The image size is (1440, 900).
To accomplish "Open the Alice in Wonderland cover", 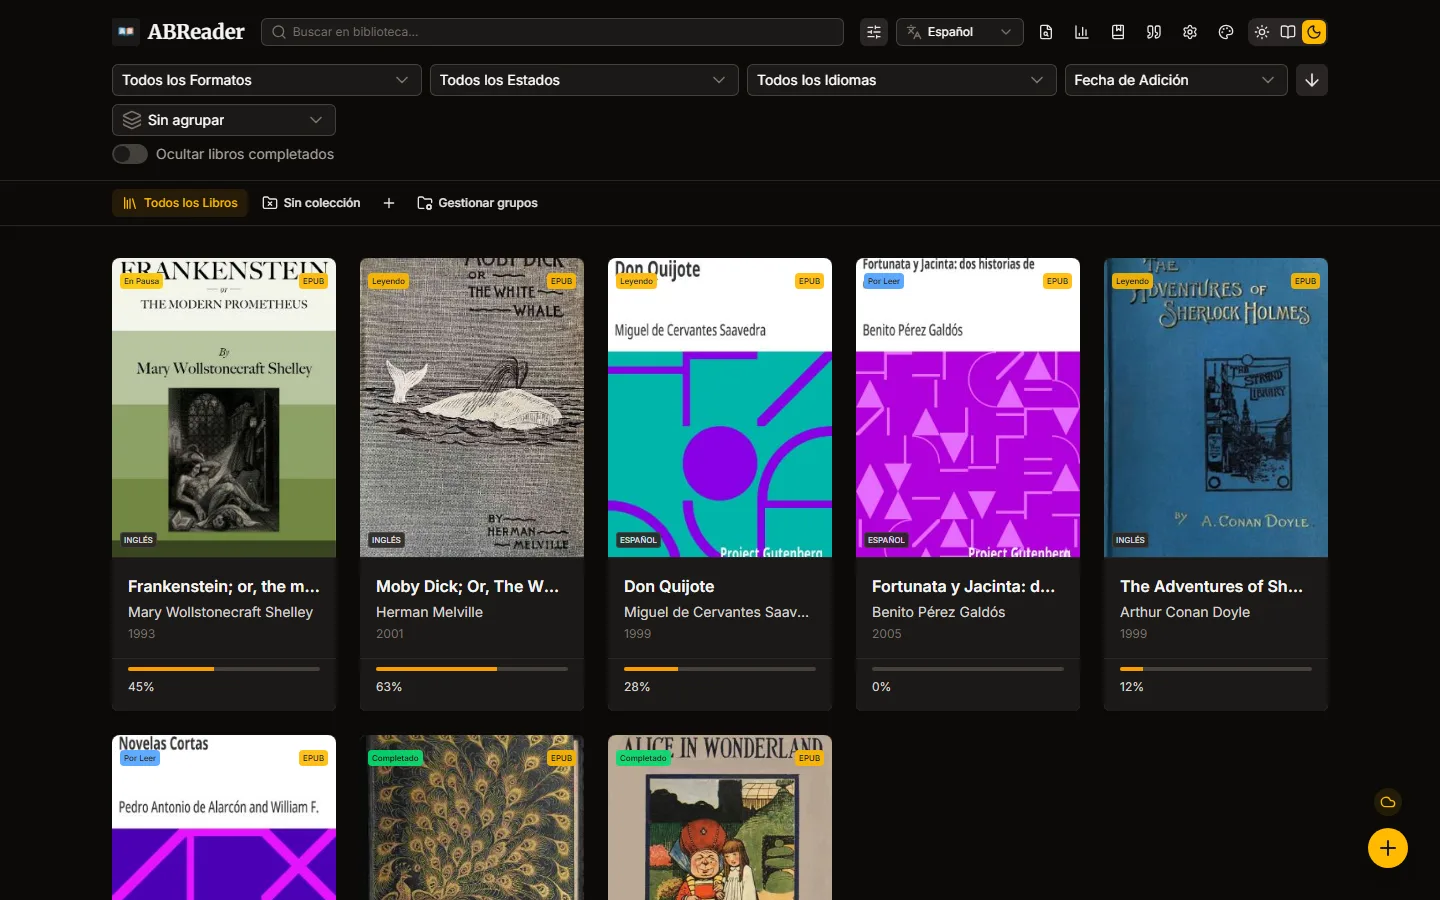I will [x=720, y=818].
